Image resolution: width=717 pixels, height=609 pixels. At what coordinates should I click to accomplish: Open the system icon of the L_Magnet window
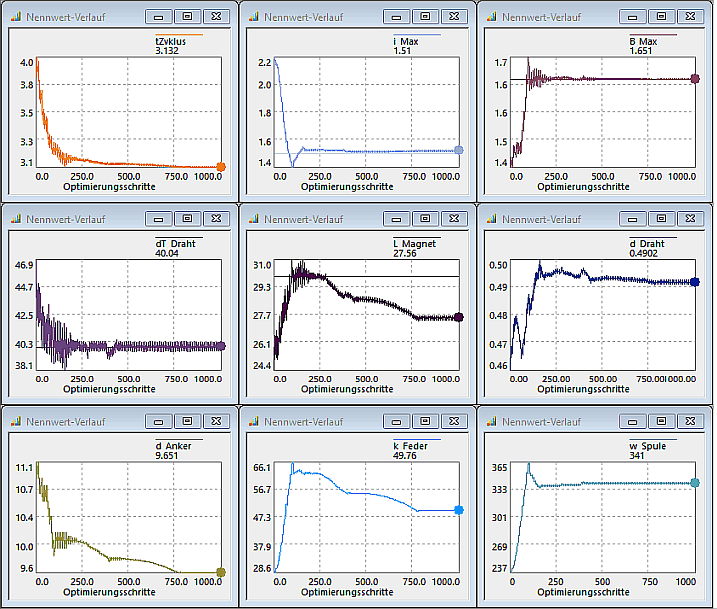coord(252,218)
